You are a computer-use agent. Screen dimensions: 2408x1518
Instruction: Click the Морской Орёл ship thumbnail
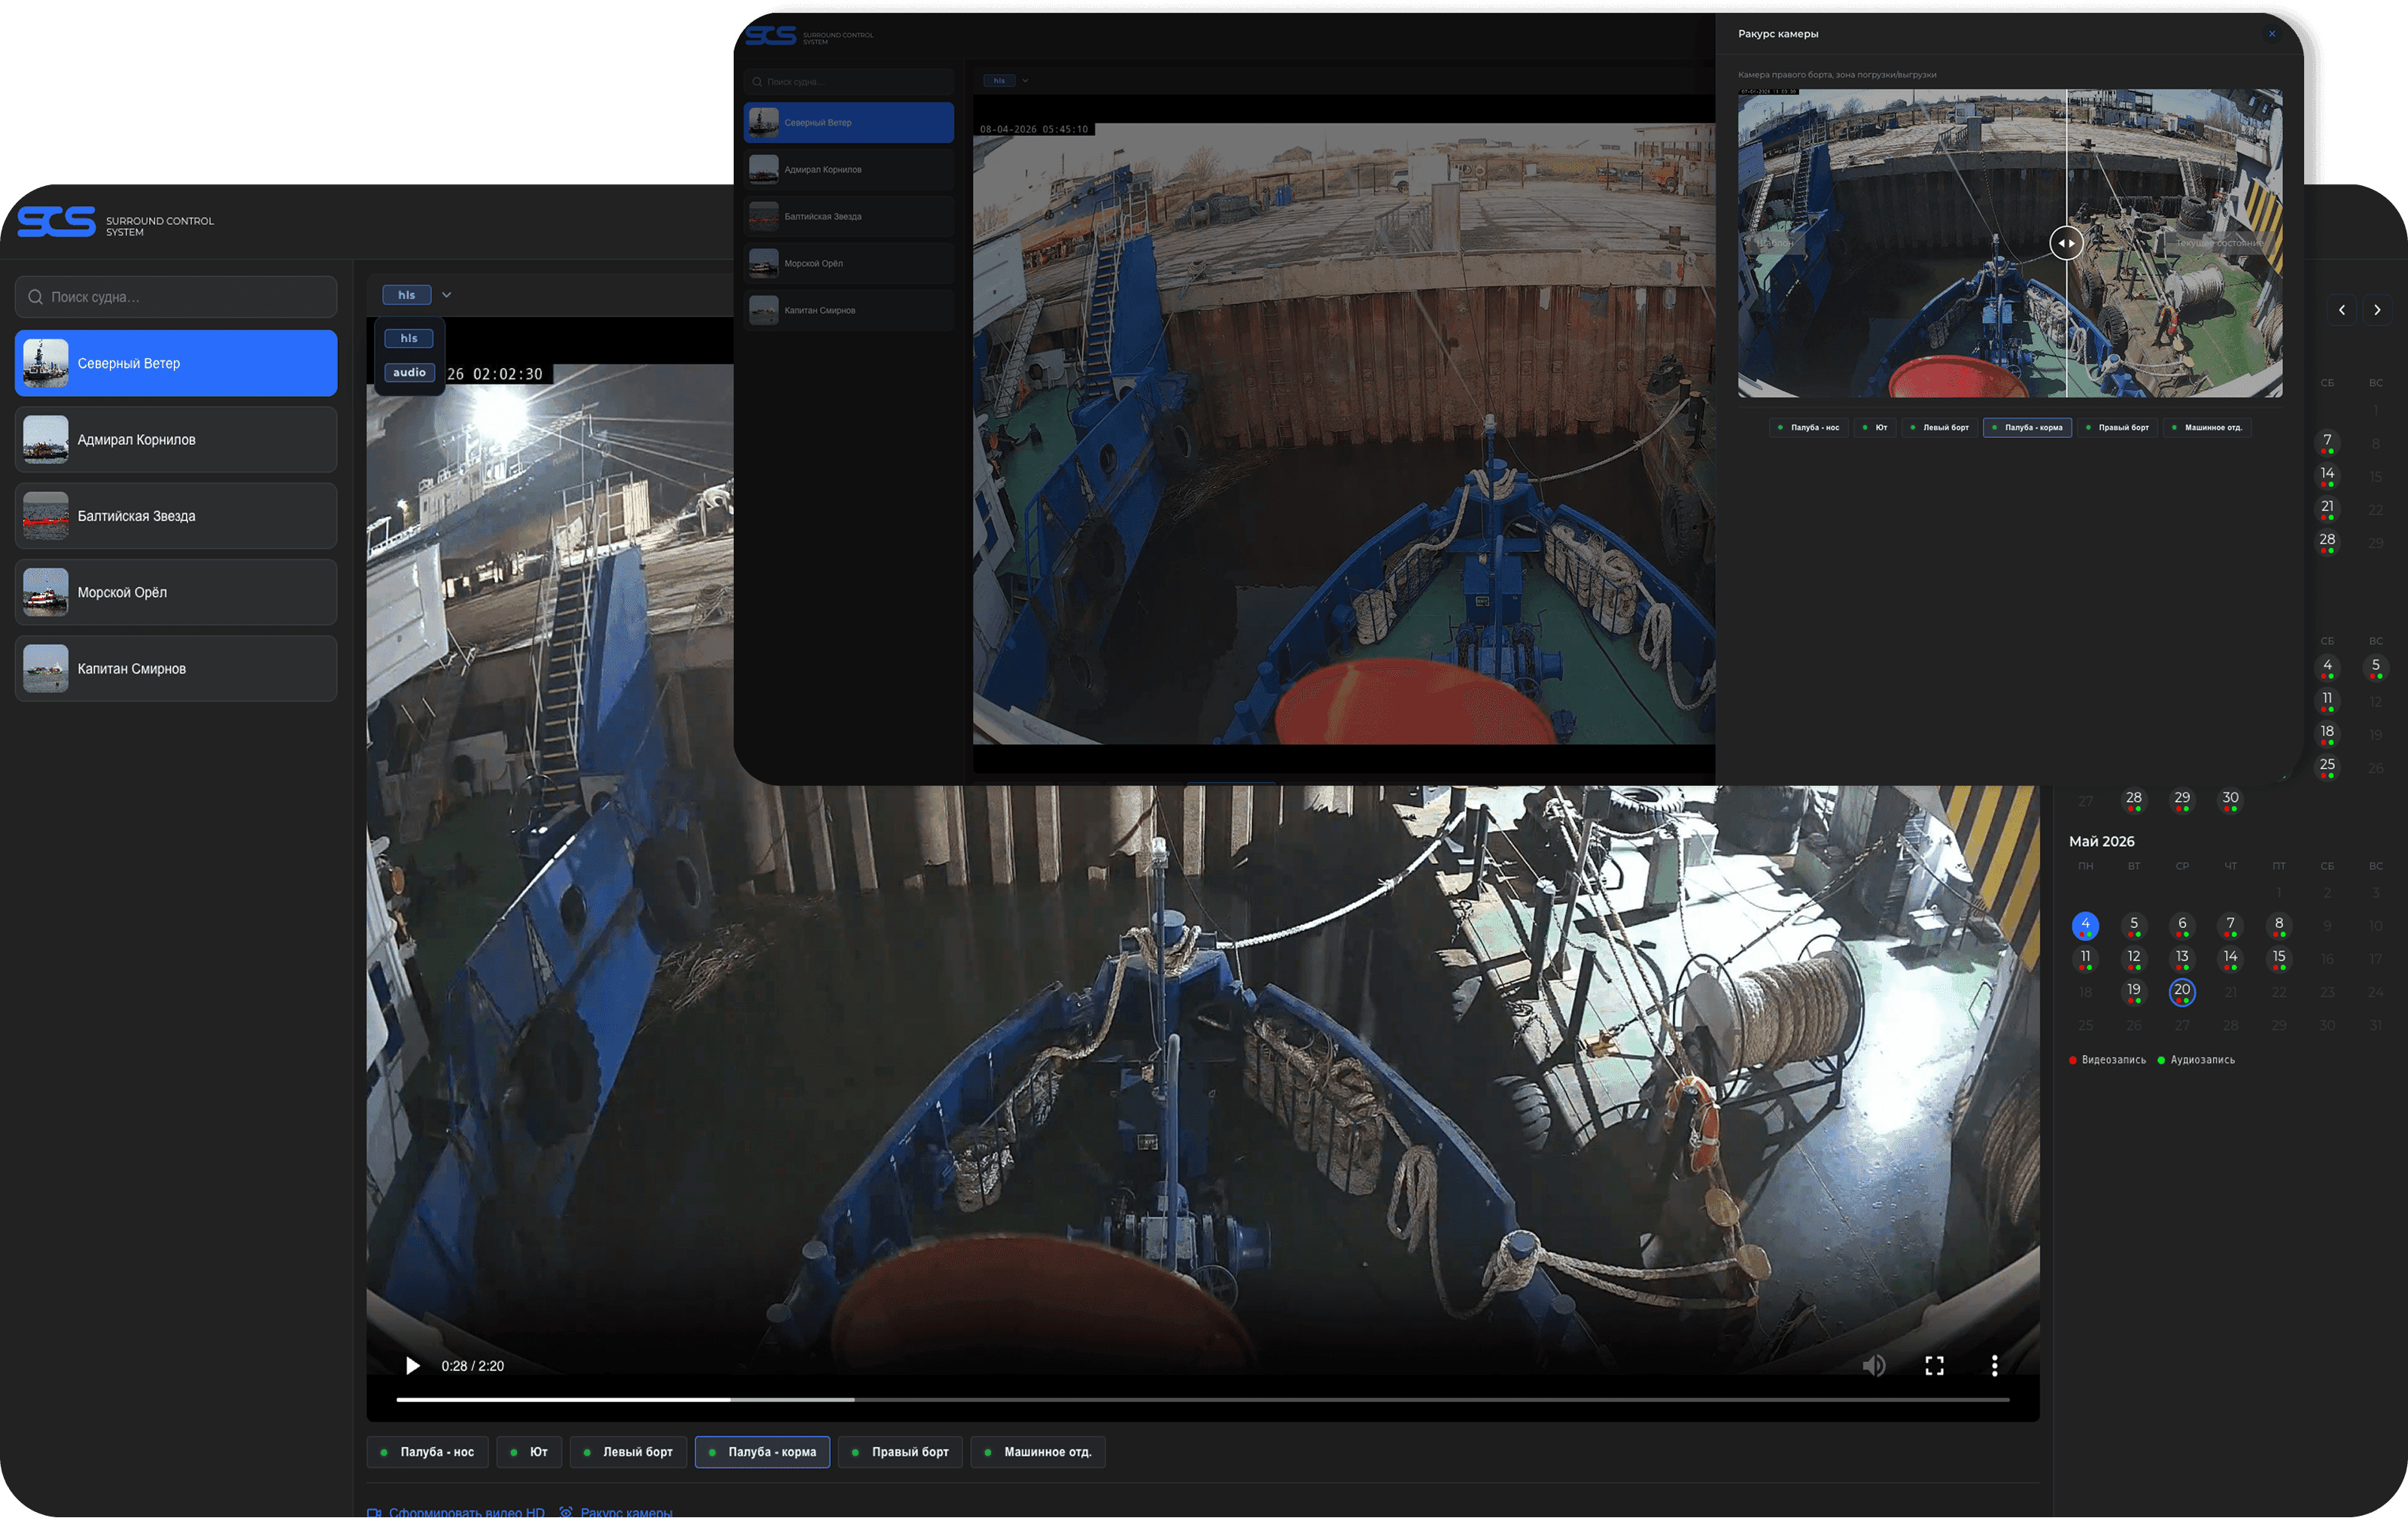(x=46, y=592)
